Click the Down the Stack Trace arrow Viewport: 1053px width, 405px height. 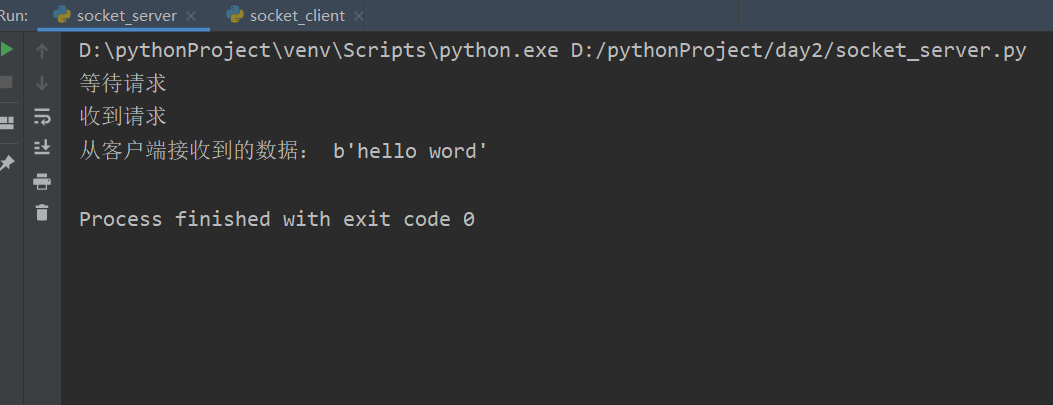tap(42, 83)
